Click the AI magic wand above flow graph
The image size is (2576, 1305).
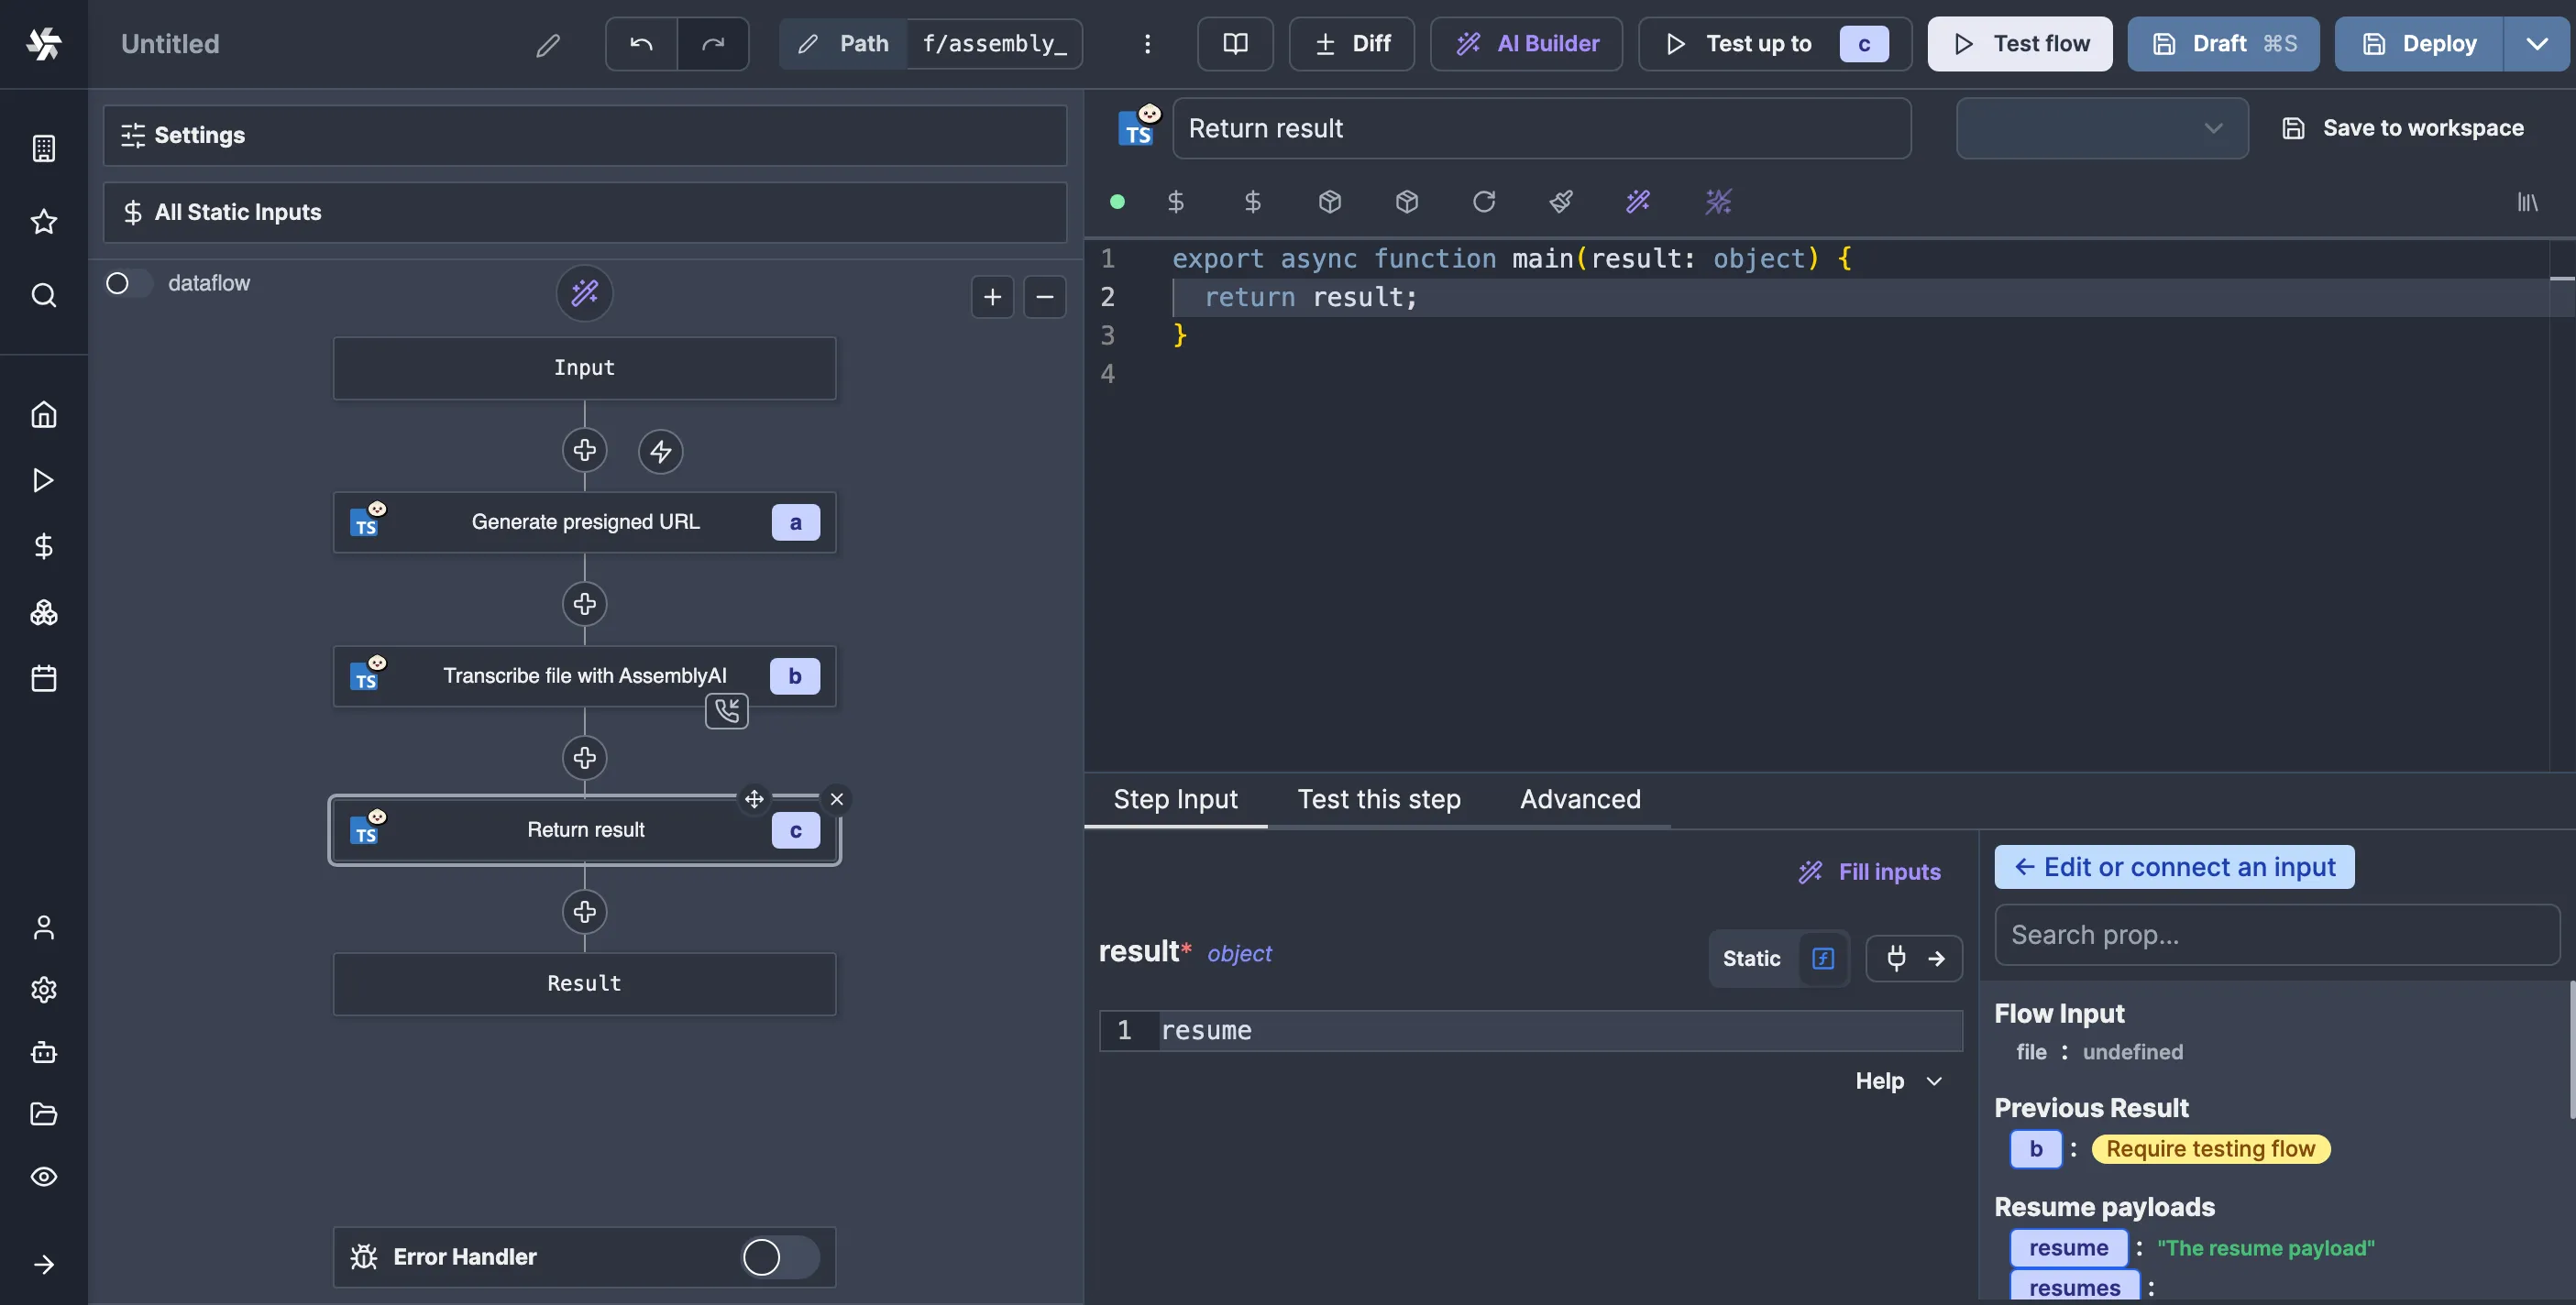[x=585, y=293]
